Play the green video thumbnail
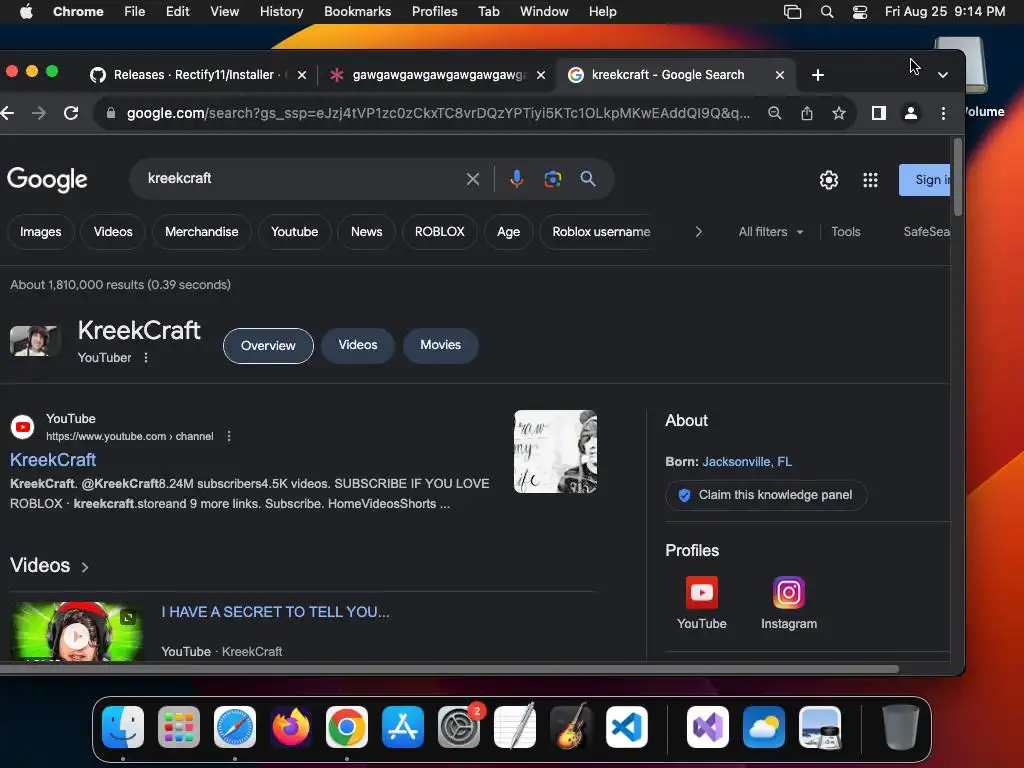Image resolution: width=1024 pixels, height=768 pixels. click(x=77, y=632)
